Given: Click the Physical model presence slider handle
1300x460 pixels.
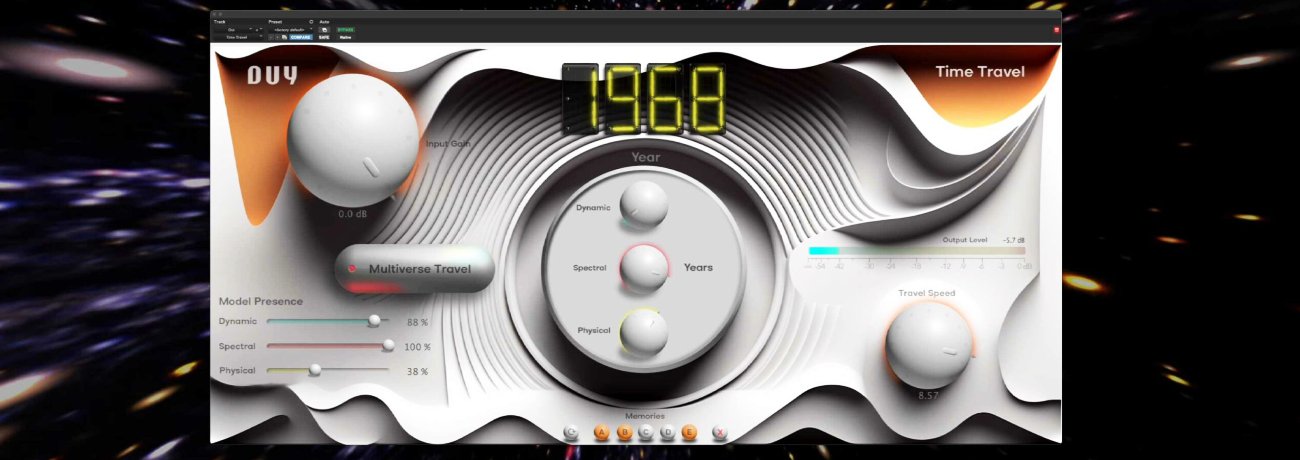Looking at the screenshot, I should [x=315, y=370].
